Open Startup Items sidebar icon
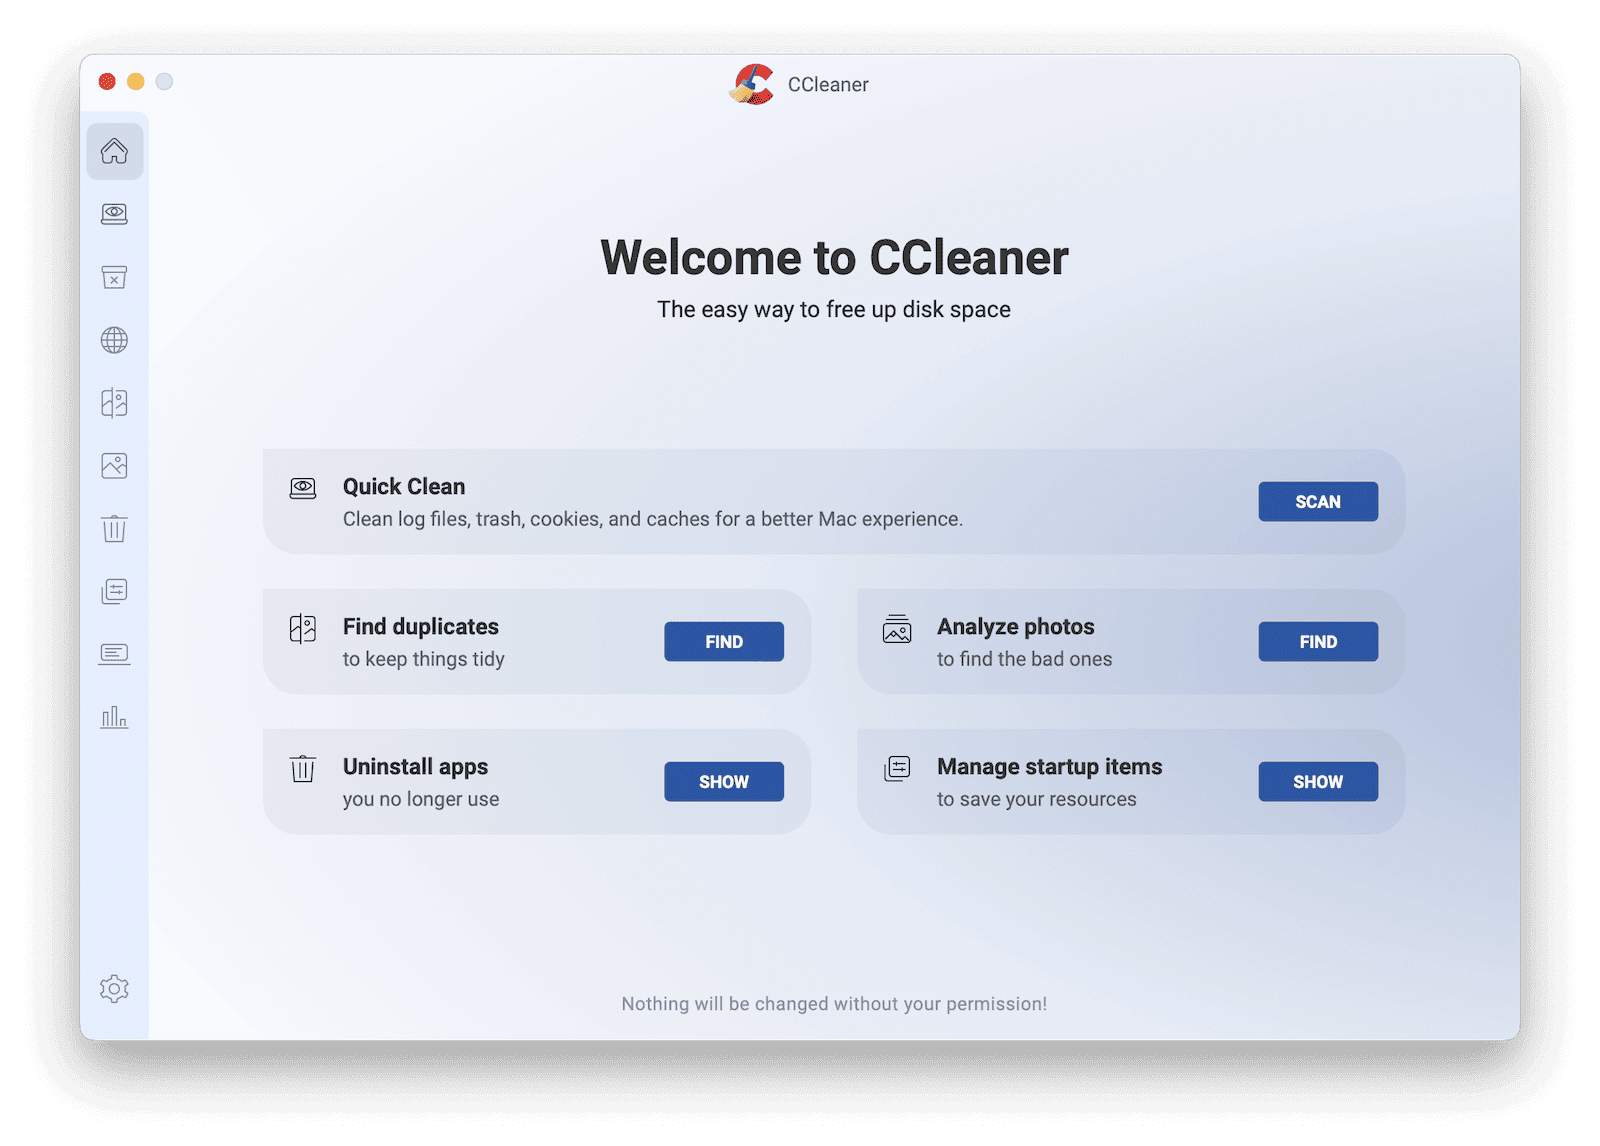The height and width of the screenshot is (1146, 1600). (115, 591)
